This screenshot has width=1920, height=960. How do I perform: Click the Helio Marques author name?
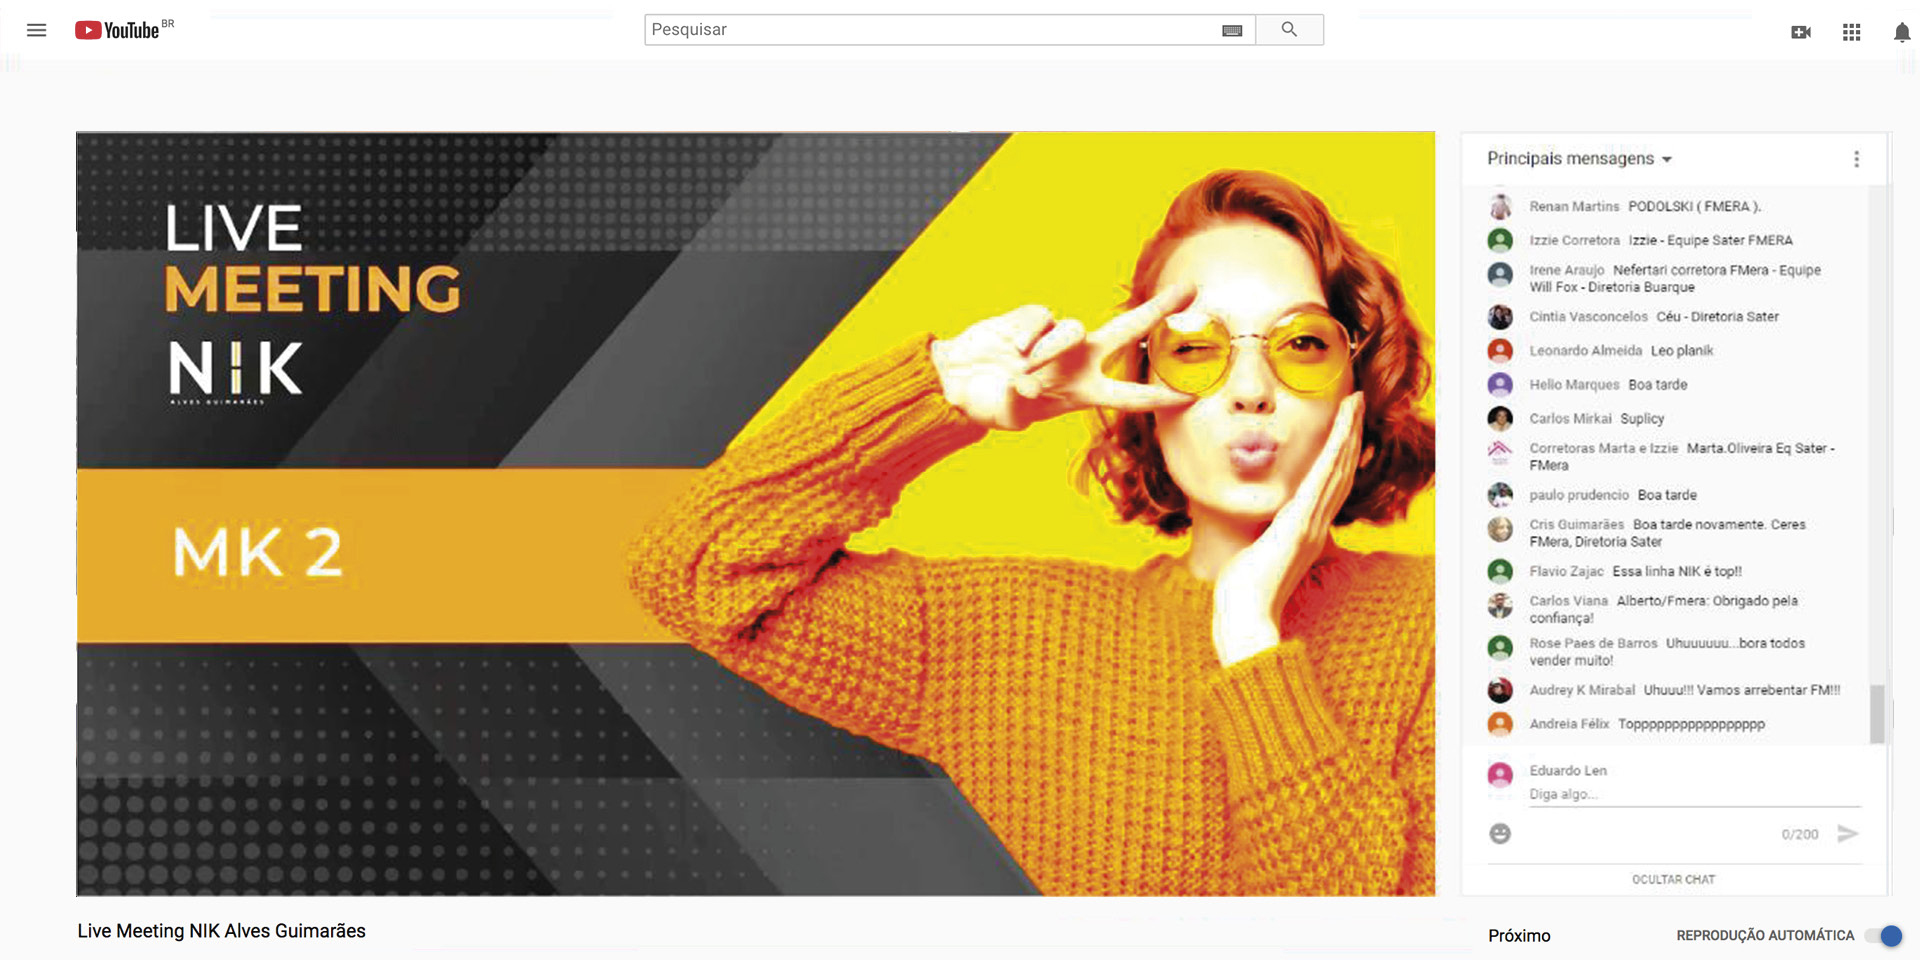pyautogui.click(x=1574, y=384)
